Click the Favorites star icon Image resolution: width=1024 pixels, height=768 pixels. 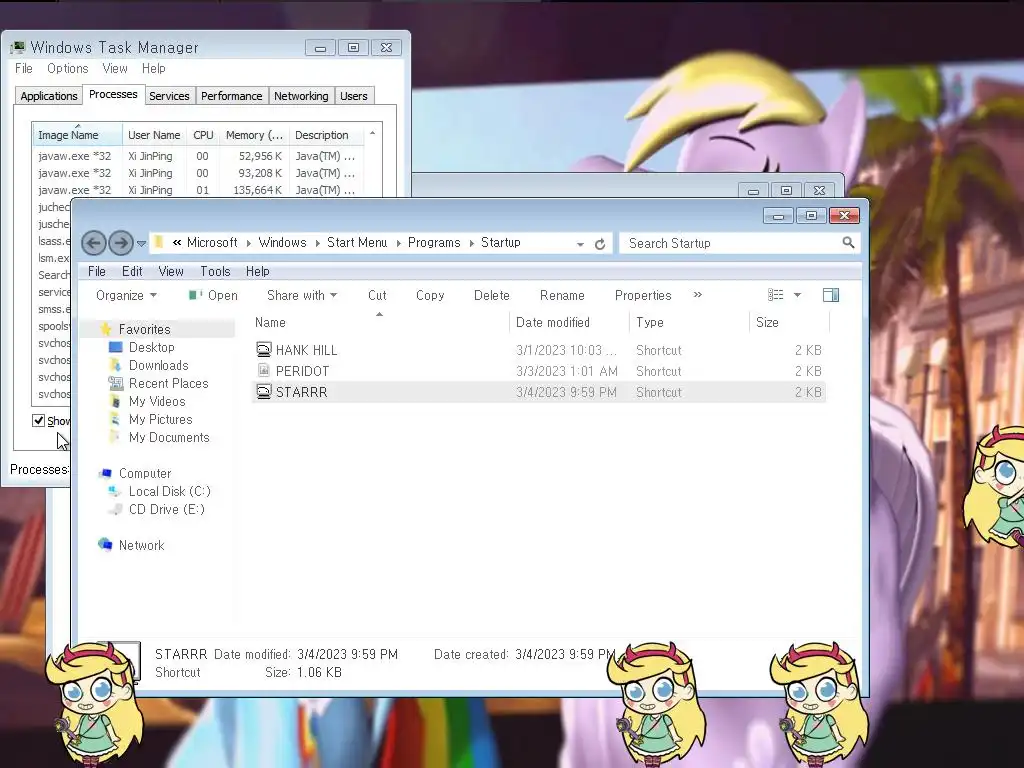click(x=106, y=328)
